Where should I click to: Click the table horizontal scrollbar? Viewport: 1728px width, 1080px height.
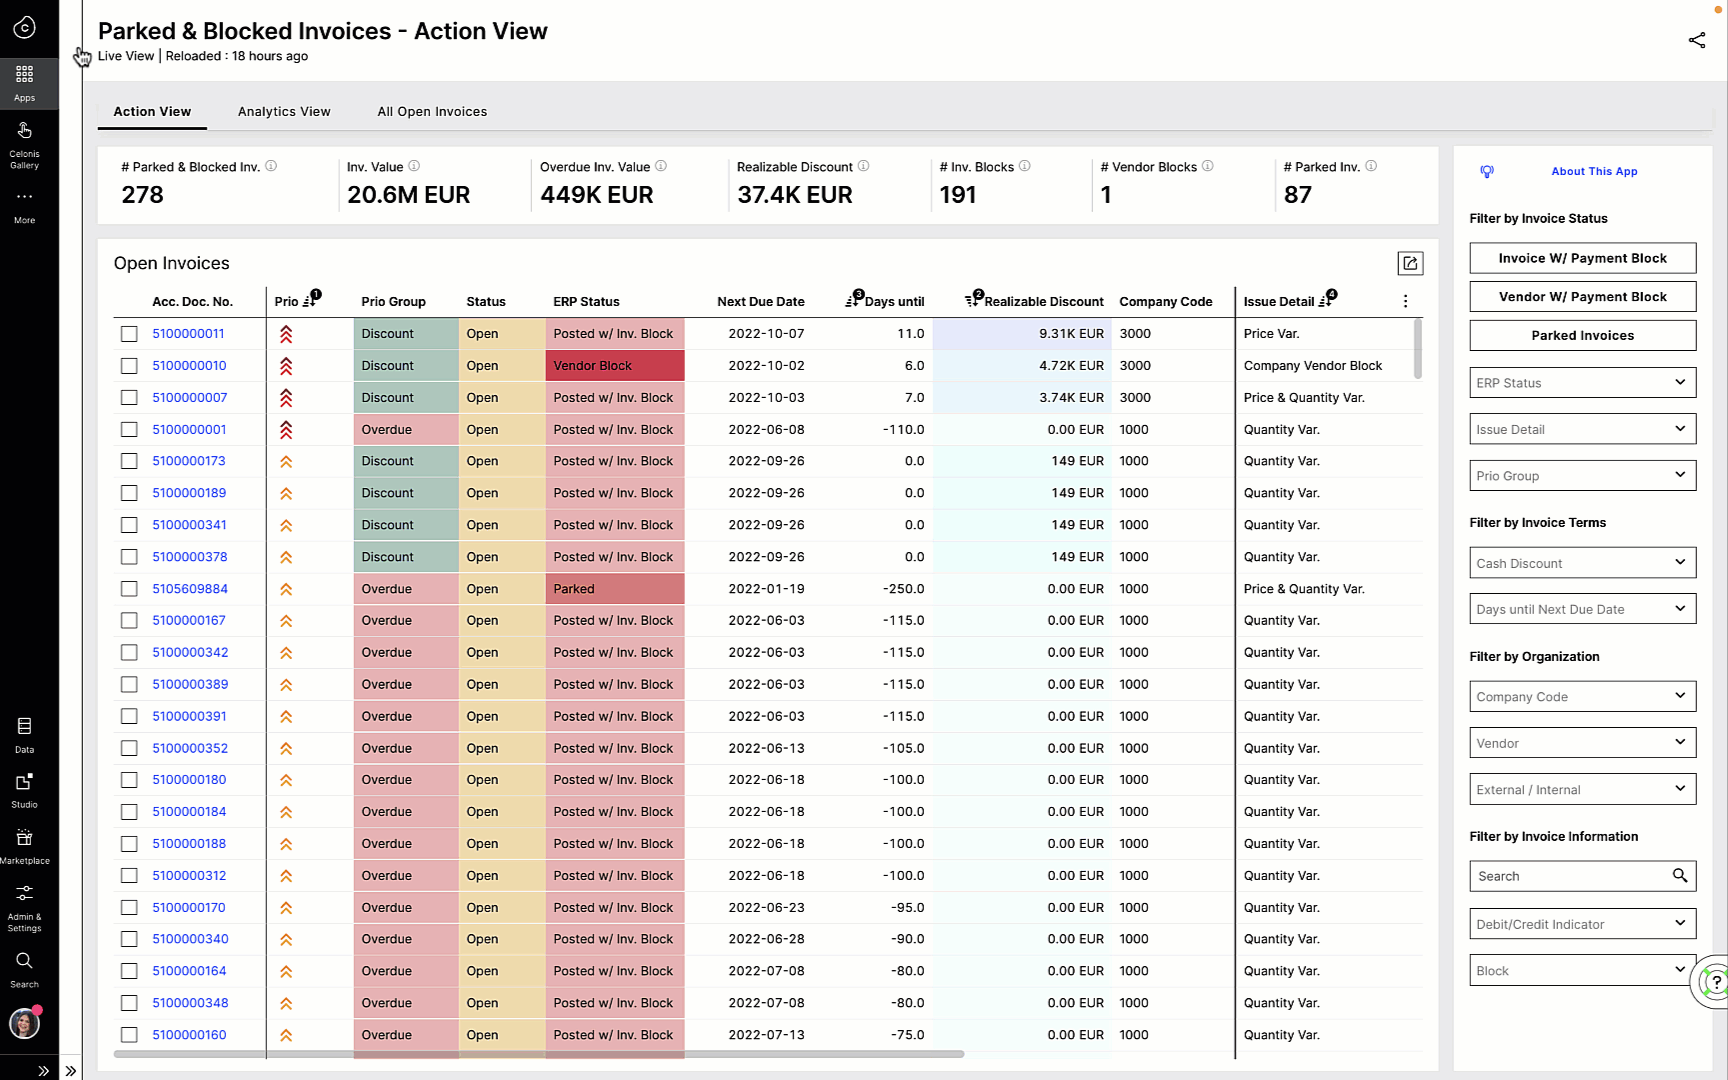[x=538, y=1054]
